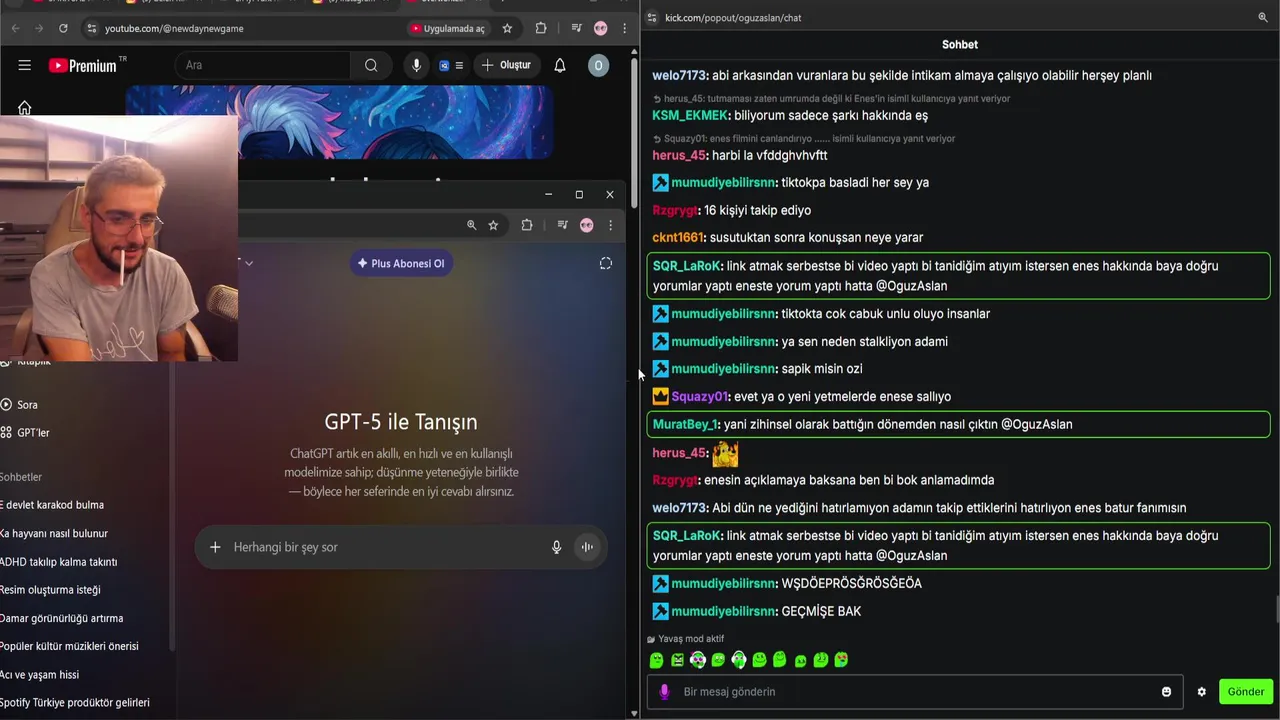The width and height of the screenshot is (1280, 720).
Task: Click the Uygulamada aç chip in address bar
Action: pyautogui.click(x=447, y=29)
